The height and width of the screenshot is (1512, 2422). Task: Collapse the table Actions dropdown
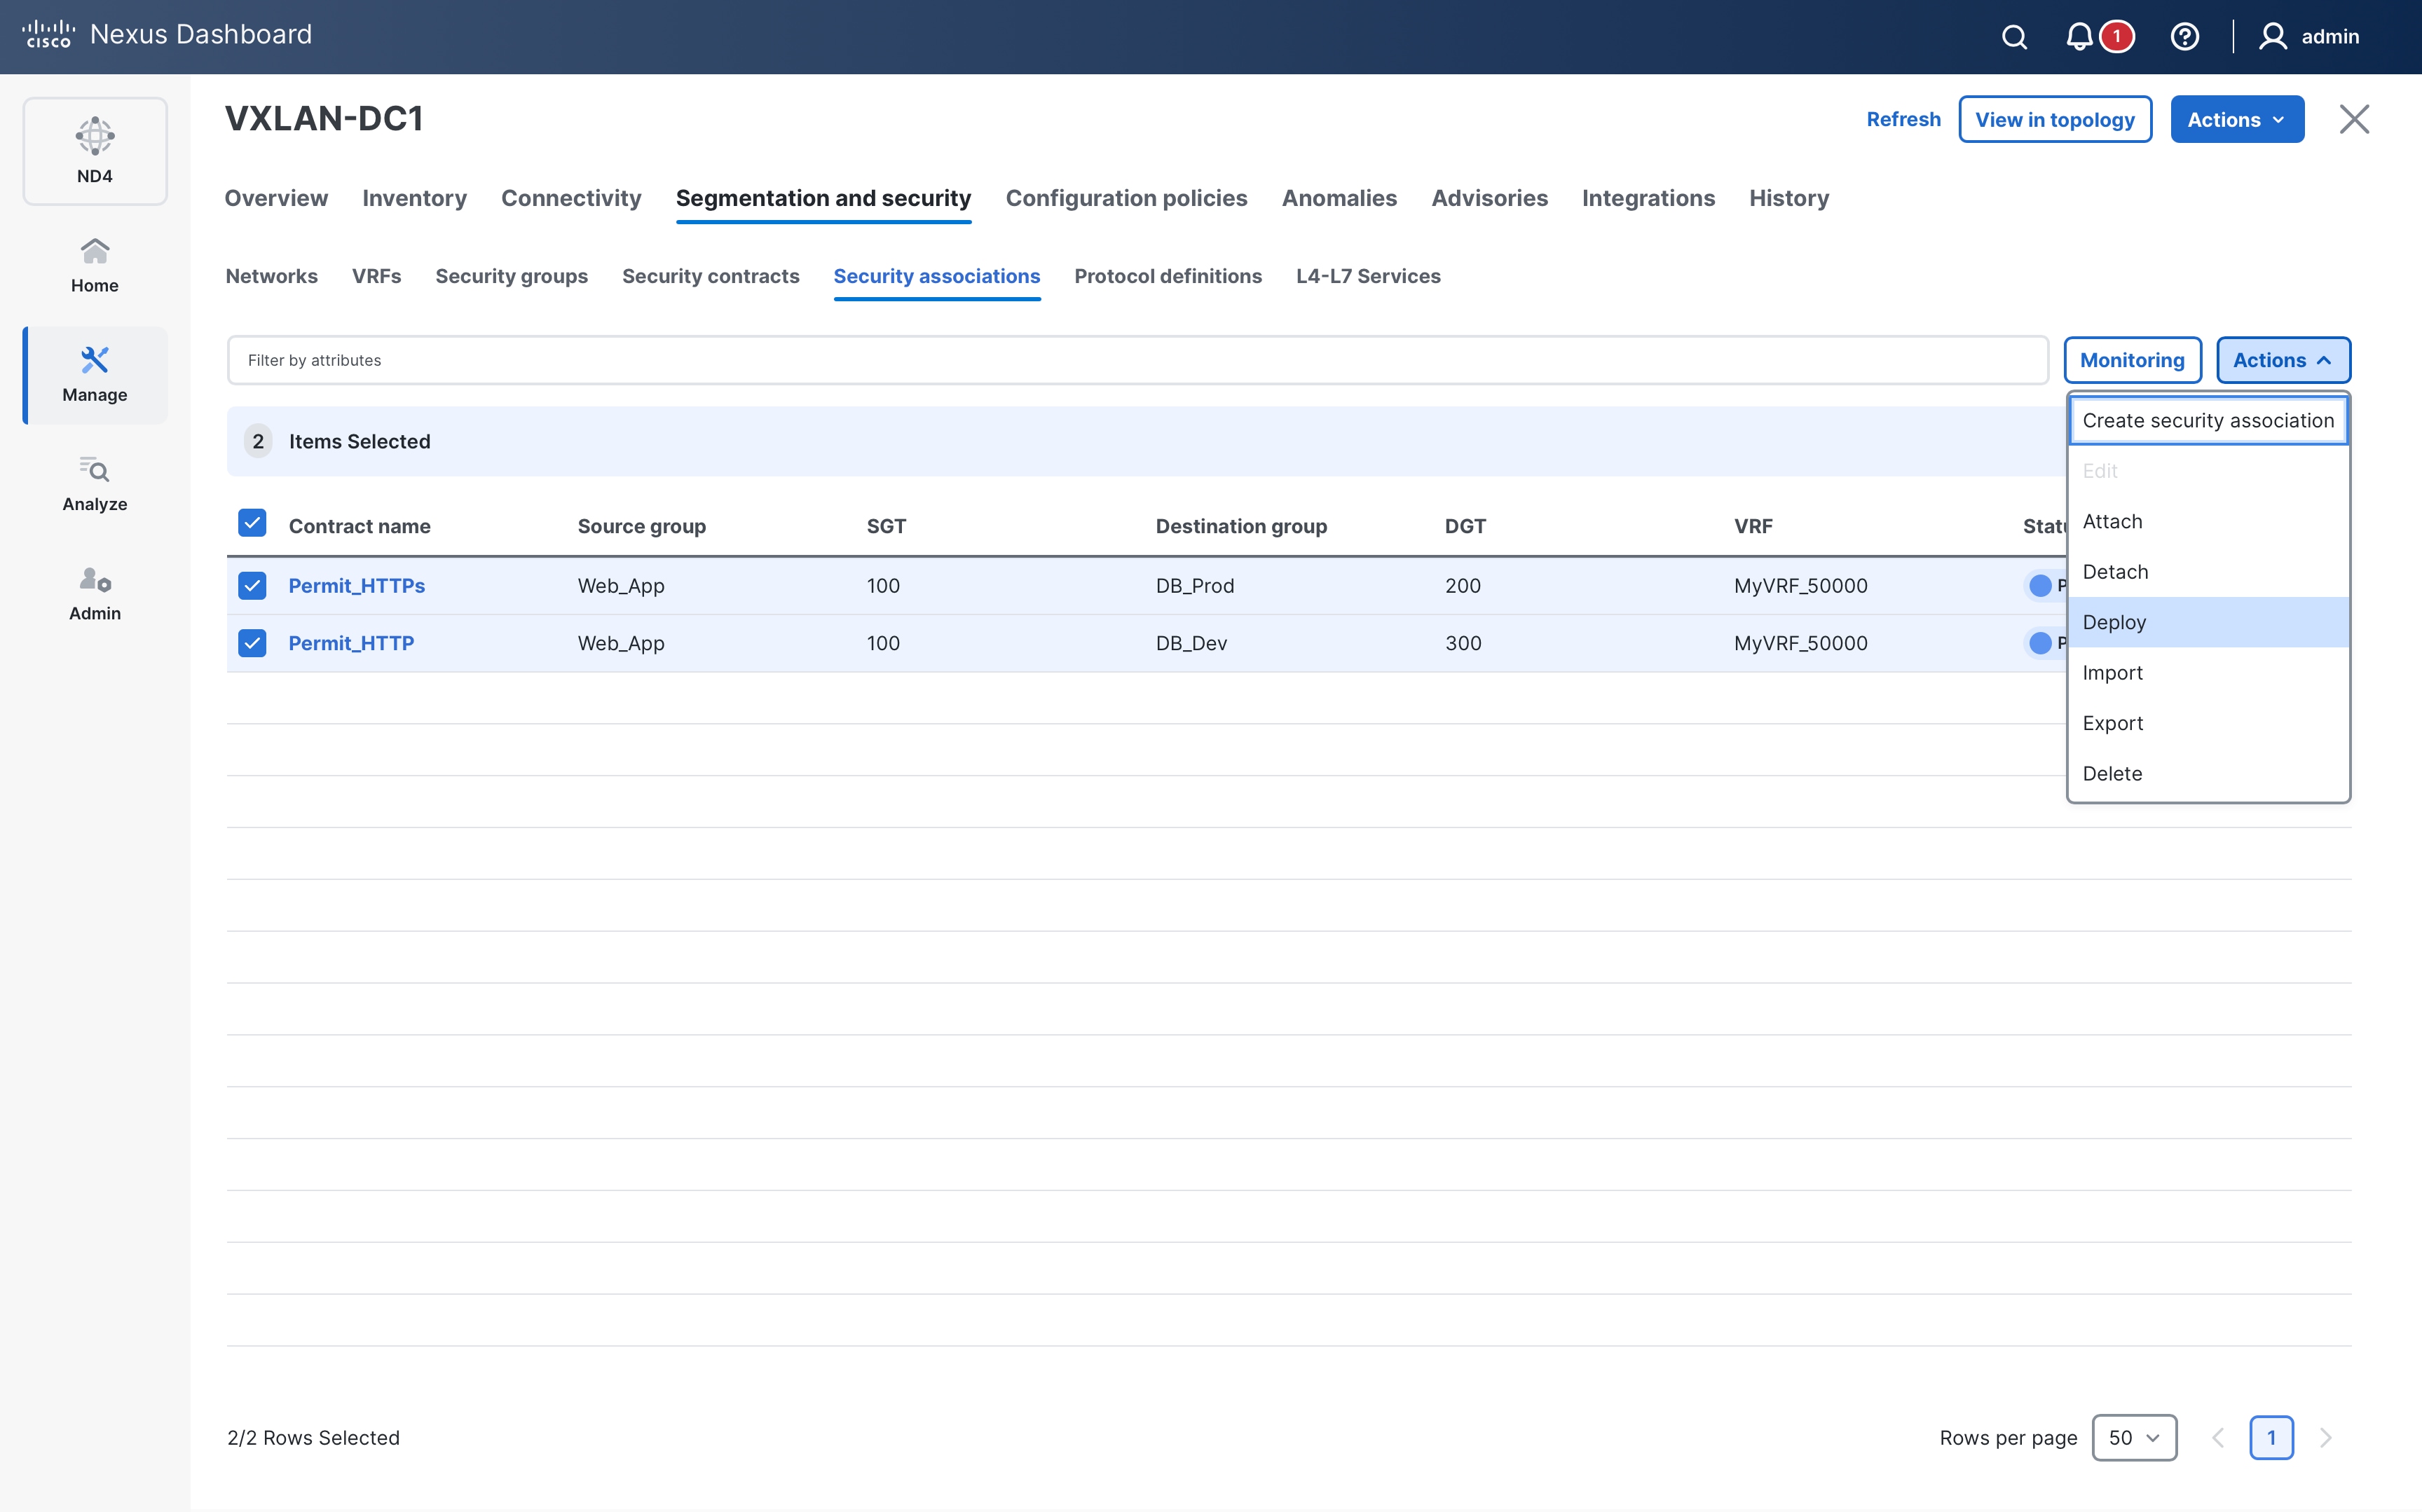point(2283,360)
